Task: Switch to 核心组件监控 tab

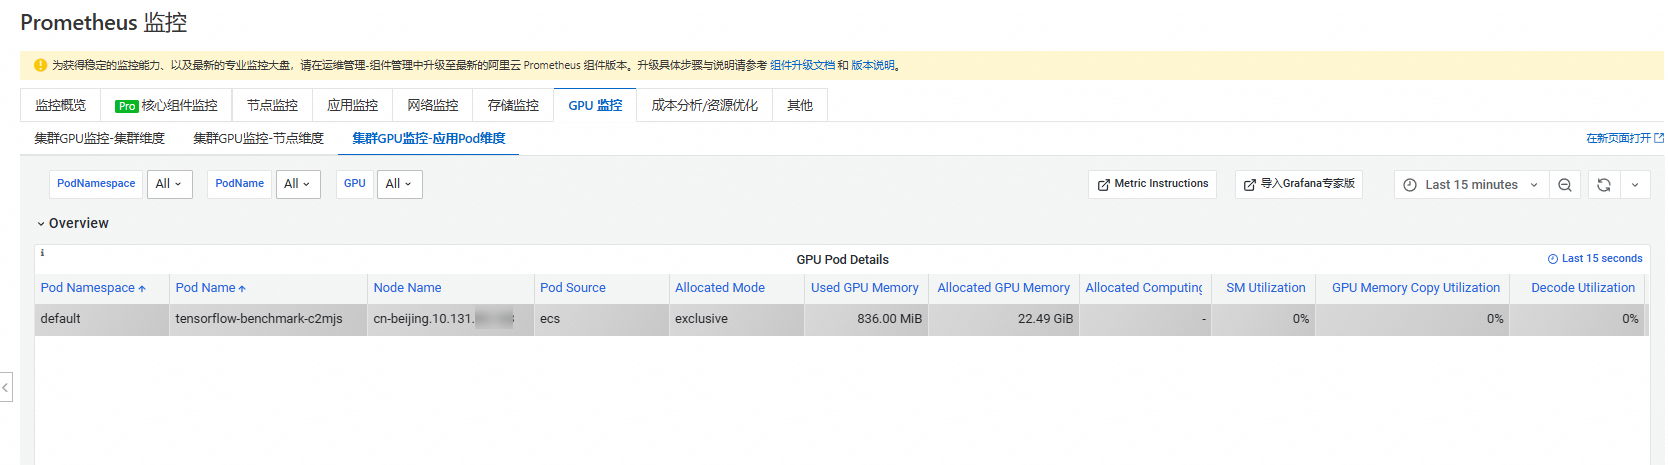Action: coord(166,105)
